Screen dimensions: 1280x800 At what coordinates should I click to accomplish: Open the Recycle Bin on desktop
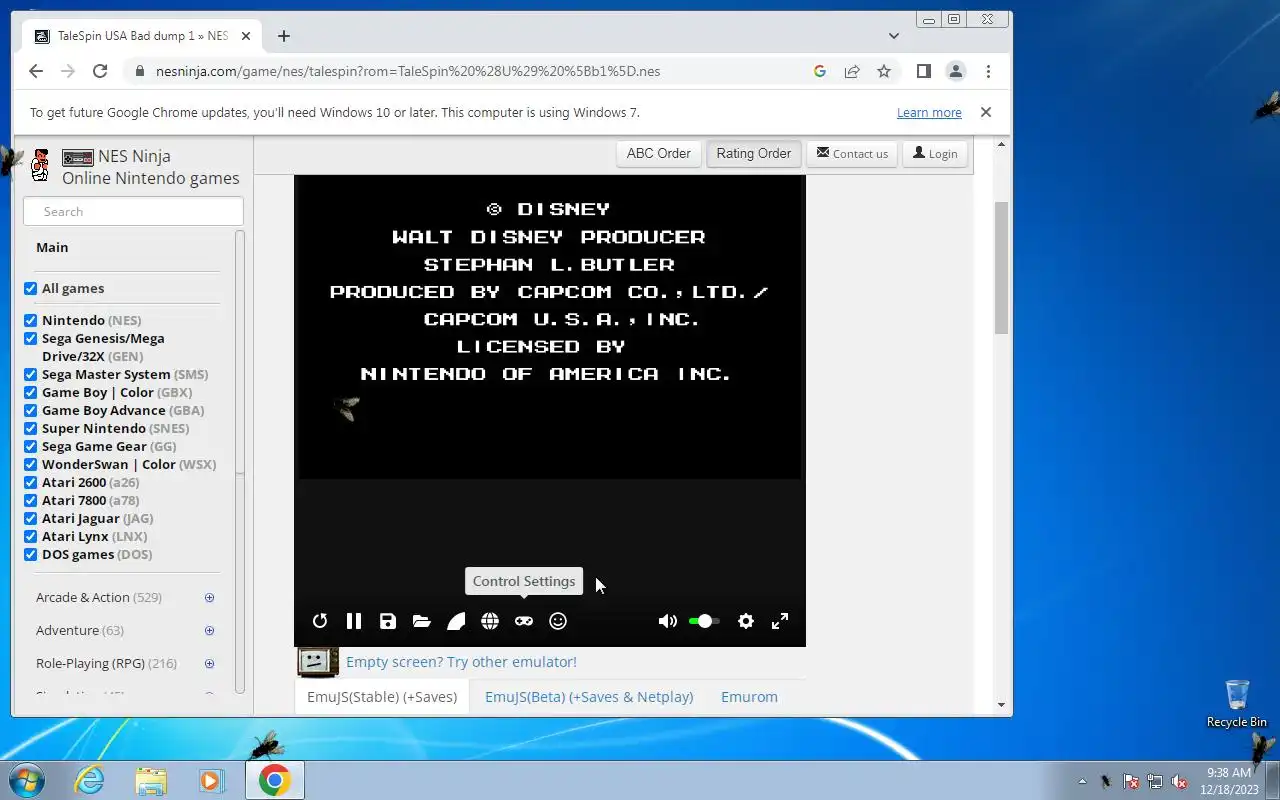(1237, 704)
